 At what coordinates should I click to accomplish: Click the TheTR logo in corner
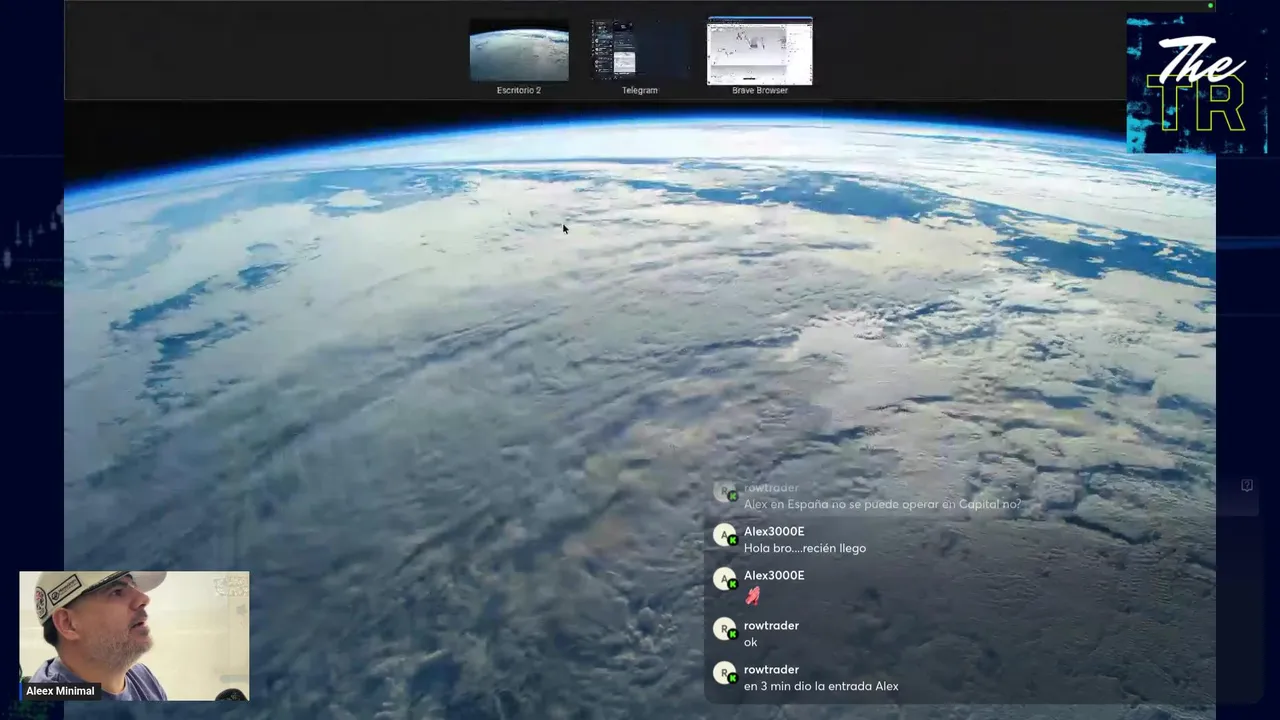[1198, 84]
